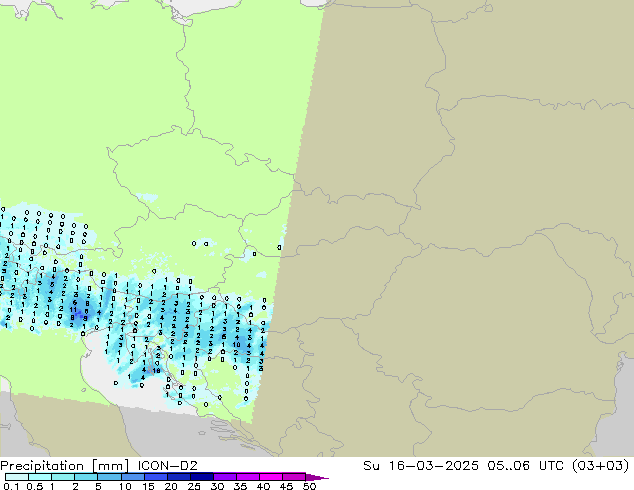Click the "35" legend scale label
The width and height of the screenshot is (634, 490).
pyautogui.click(x=240, y=486)
